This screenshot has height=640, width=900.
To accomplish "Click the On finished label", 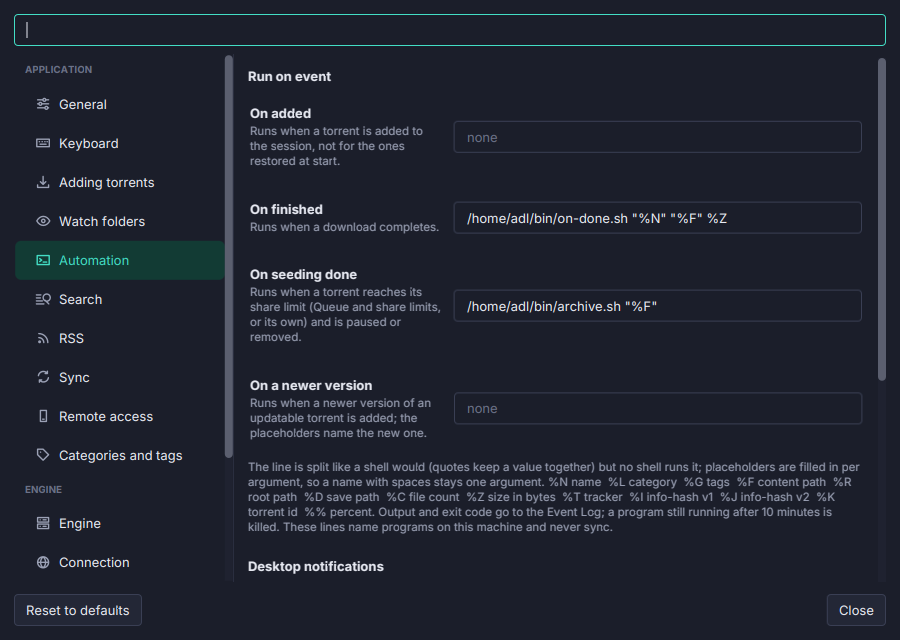I will [x=286, y=209].
